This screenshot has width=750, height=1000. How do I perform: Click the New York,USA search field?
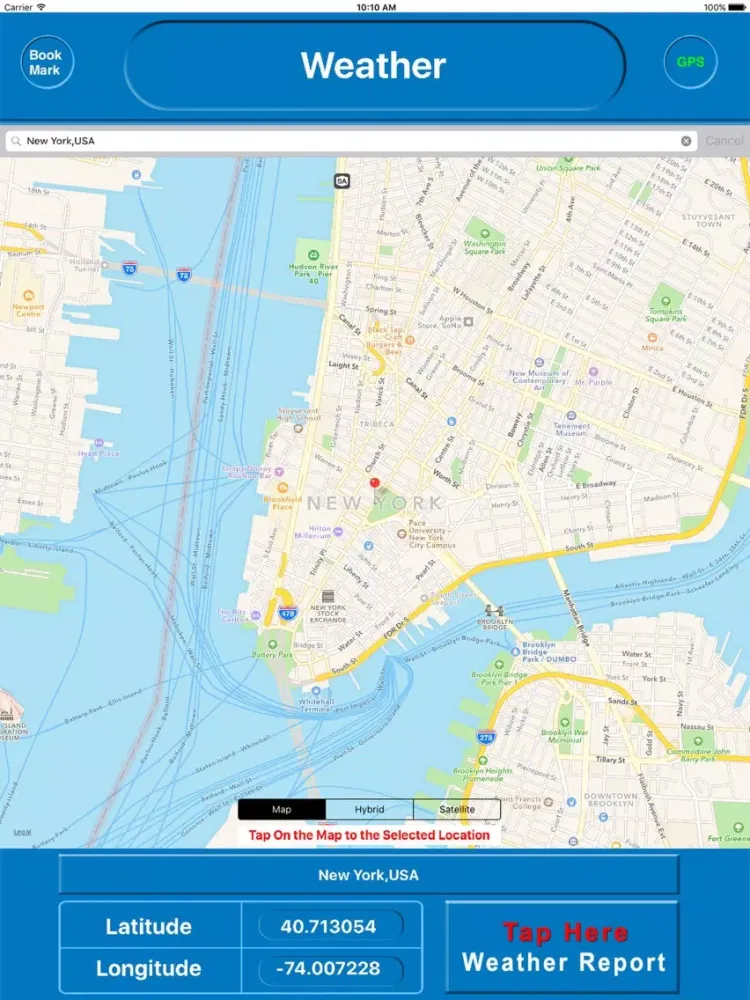351,141
